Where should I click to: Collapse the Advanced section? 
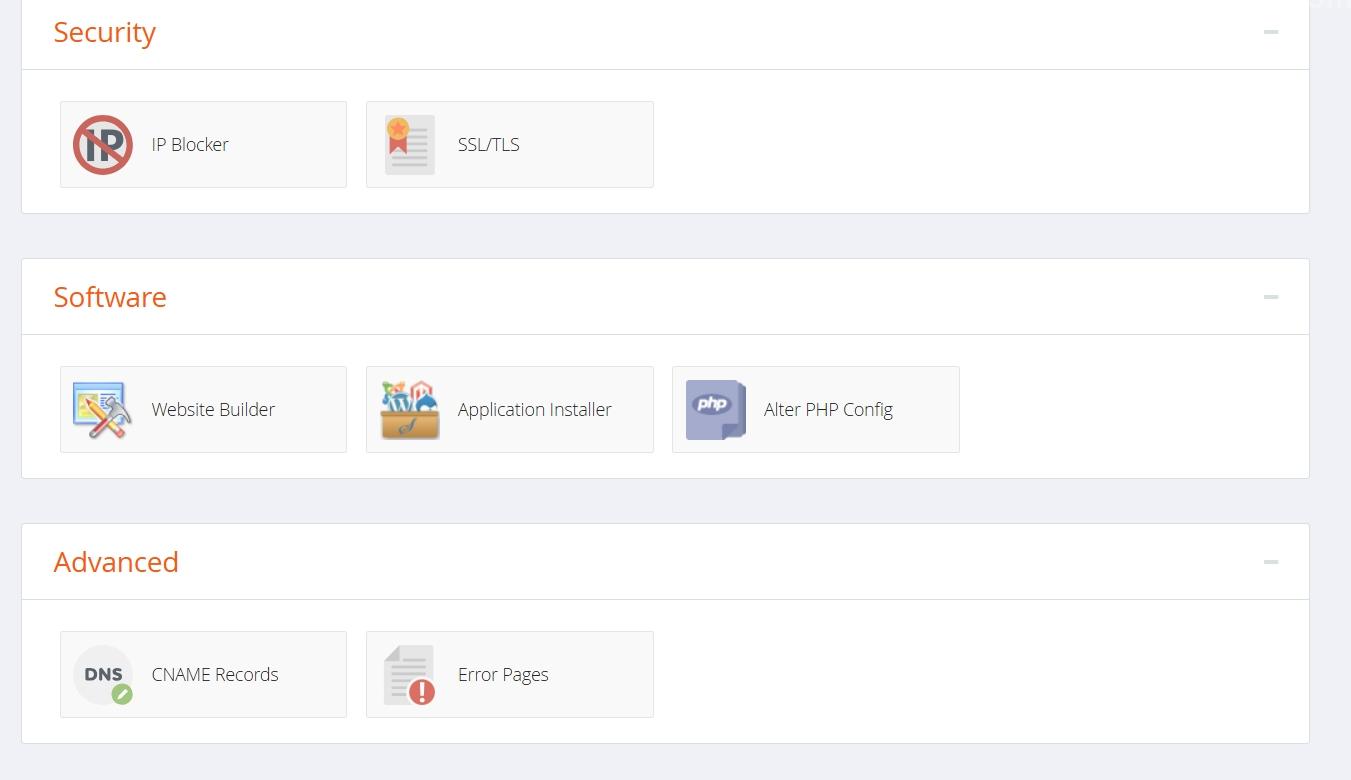pyautogui.click(x=1271, y=562)
